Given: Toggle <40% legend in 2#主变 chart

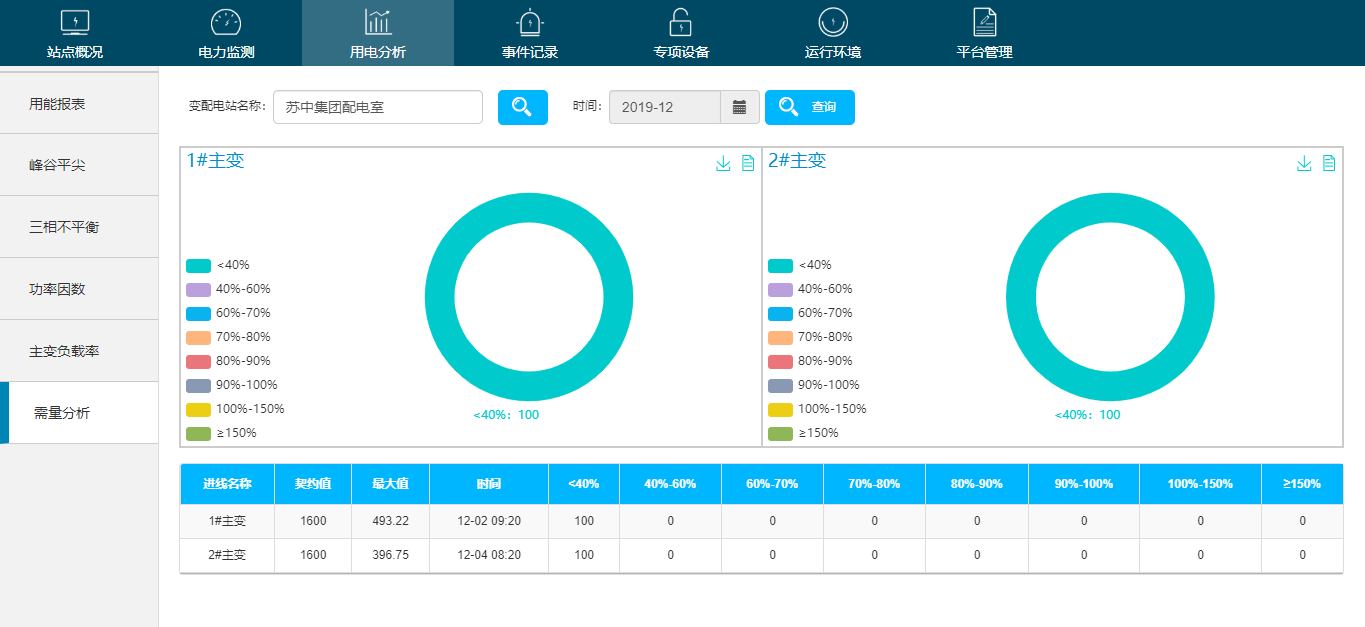Looking at the screenshot, I should pyautogui.click(x=800, y=266).
